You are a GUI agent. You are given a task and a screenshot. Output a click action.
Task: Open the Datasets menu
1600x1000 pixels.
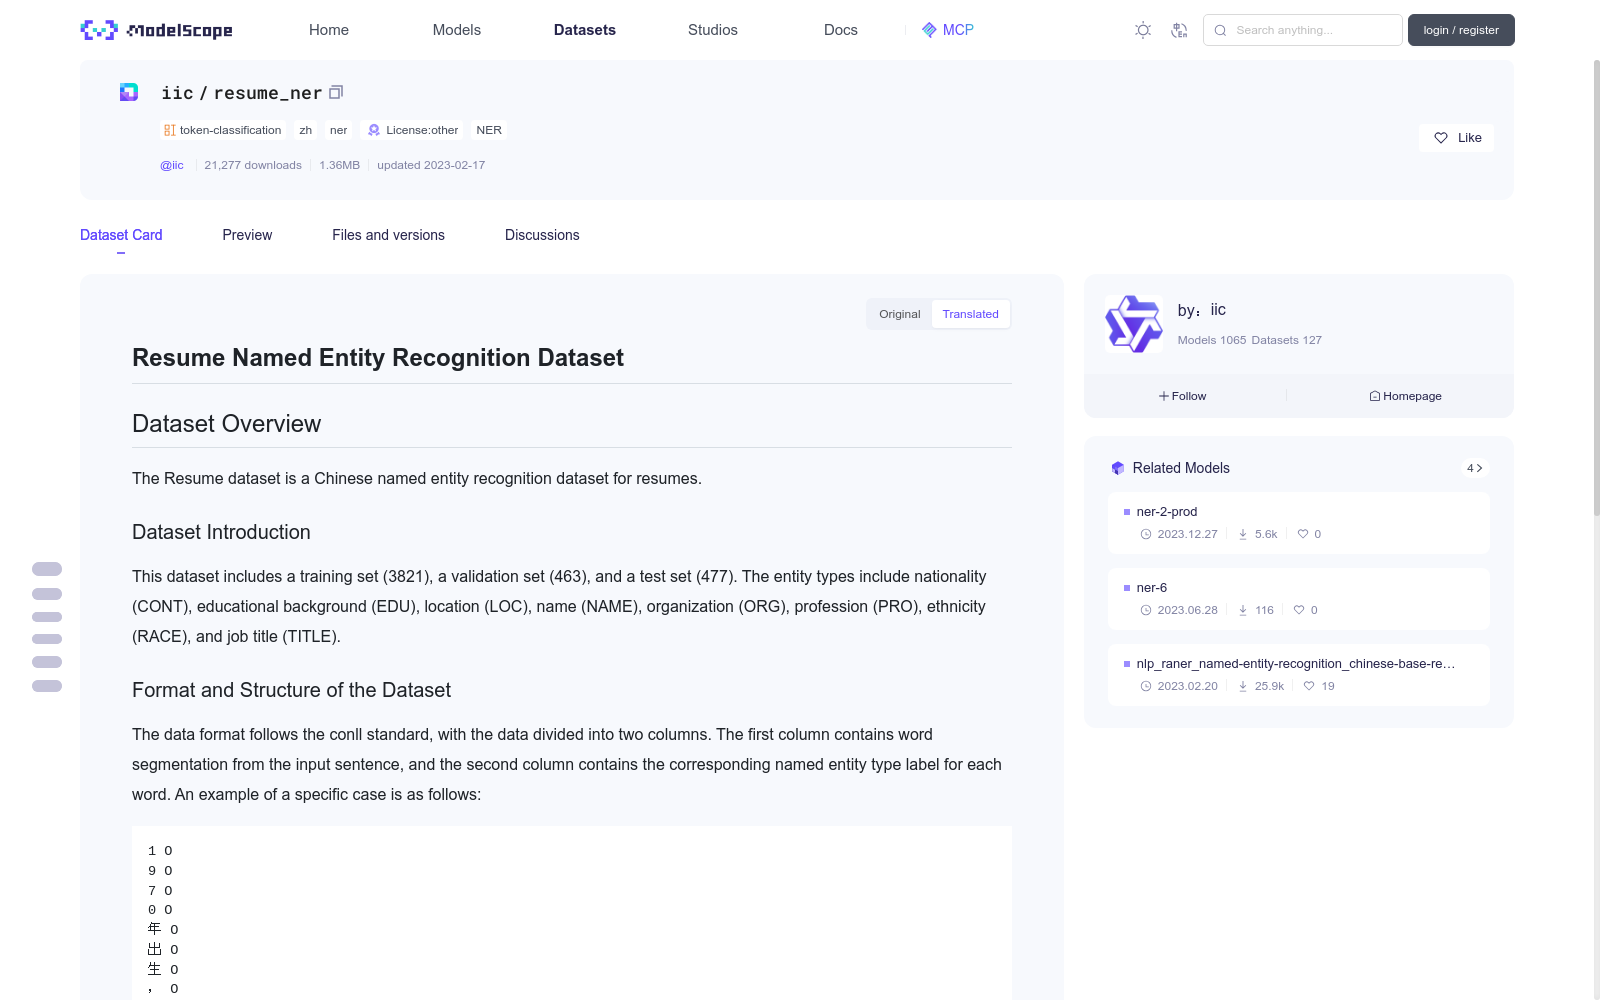click(585, 30)
